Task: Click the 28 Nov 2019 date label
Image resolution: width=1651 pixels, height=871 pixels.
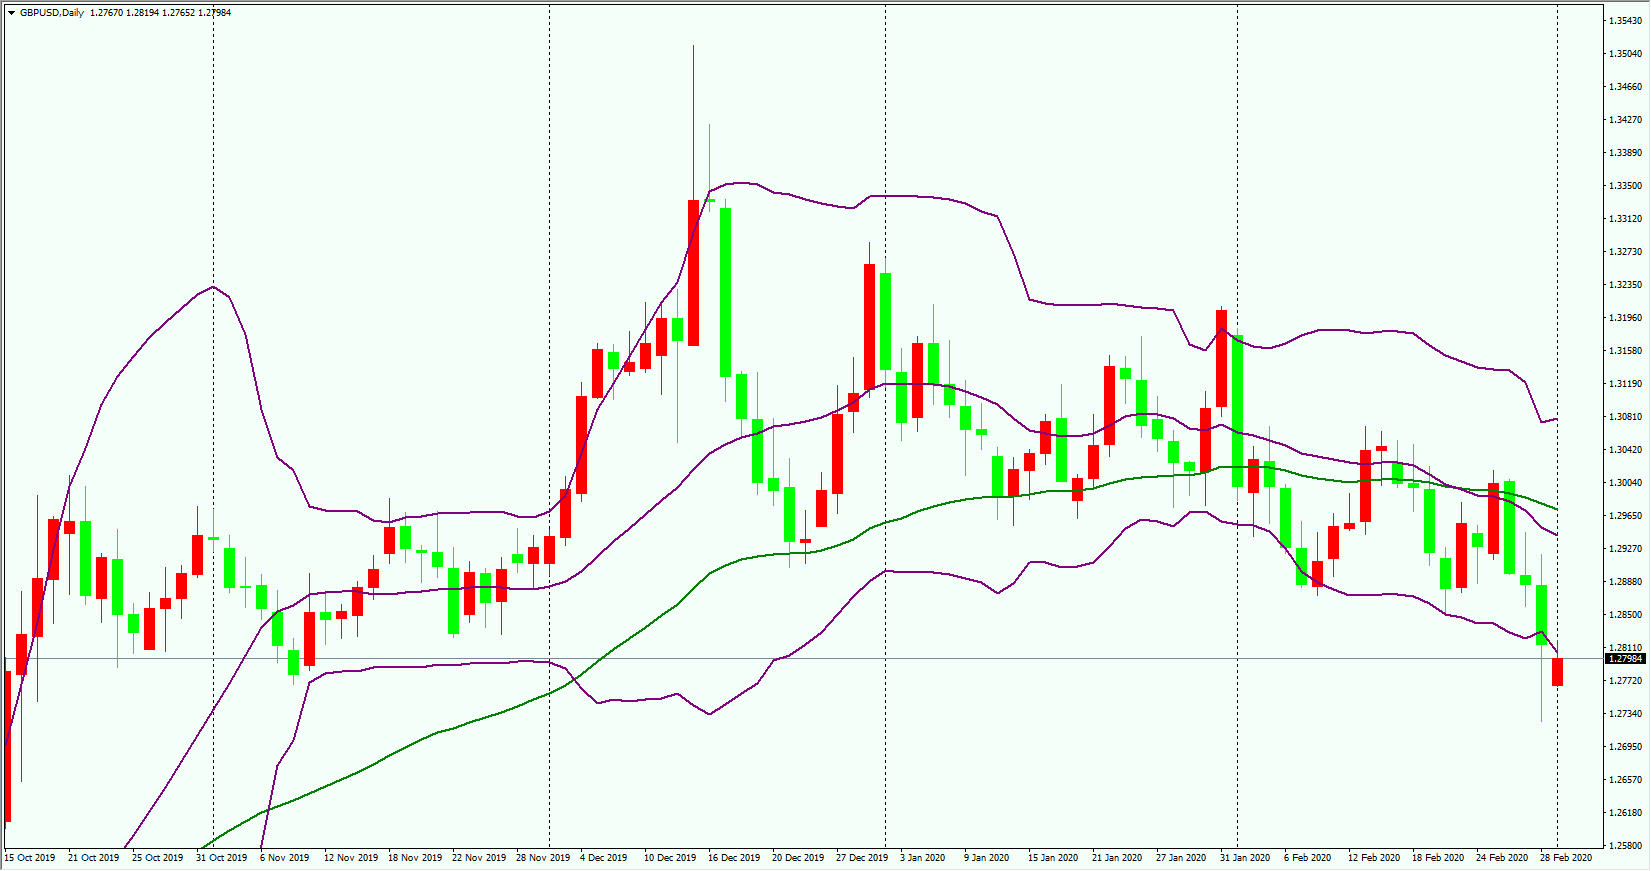Action: 543,858
